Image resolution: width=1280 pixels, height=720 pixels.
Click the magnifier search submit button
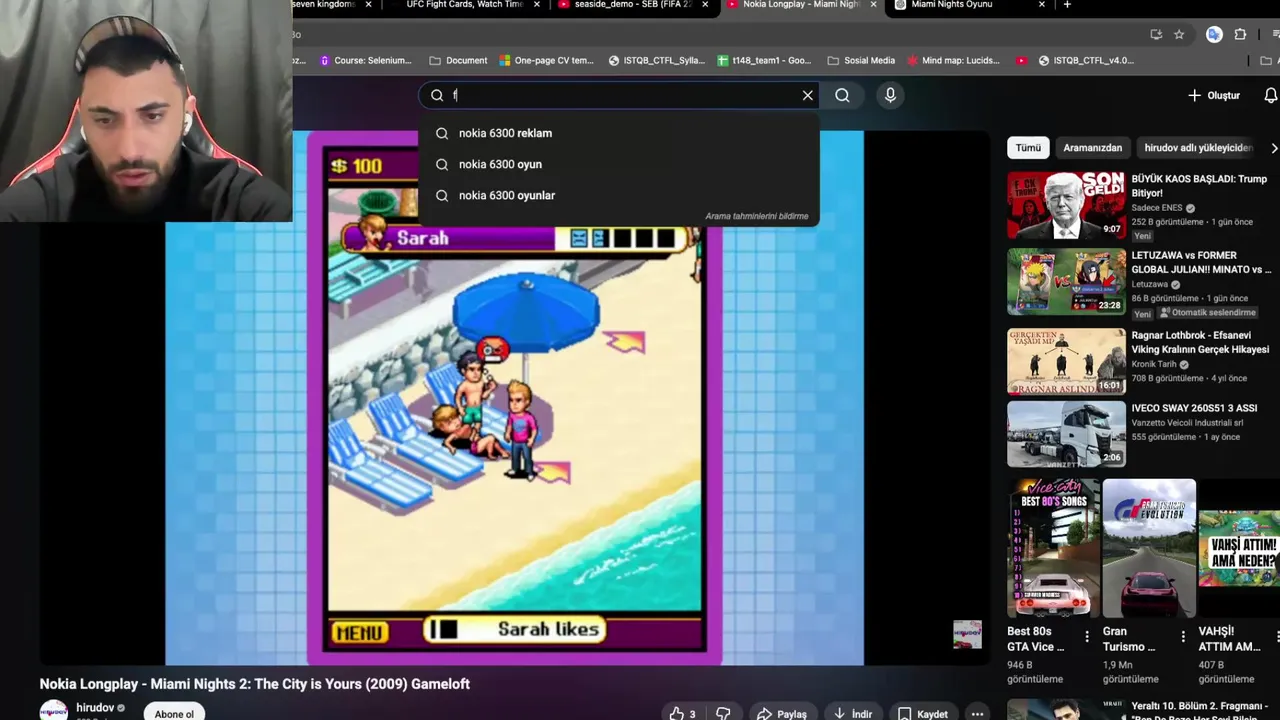tap(842, 95)
